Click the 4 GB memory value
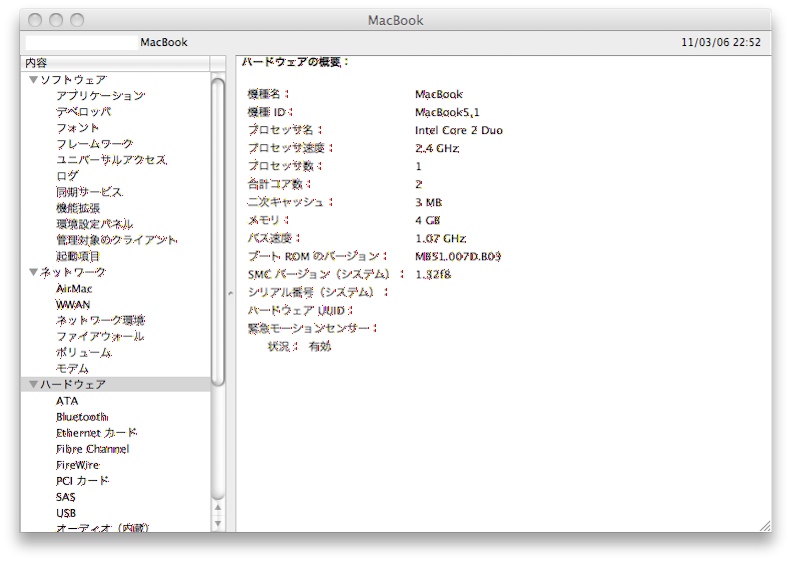This screenshot has width=791, height=562. [x=427, y=220]
